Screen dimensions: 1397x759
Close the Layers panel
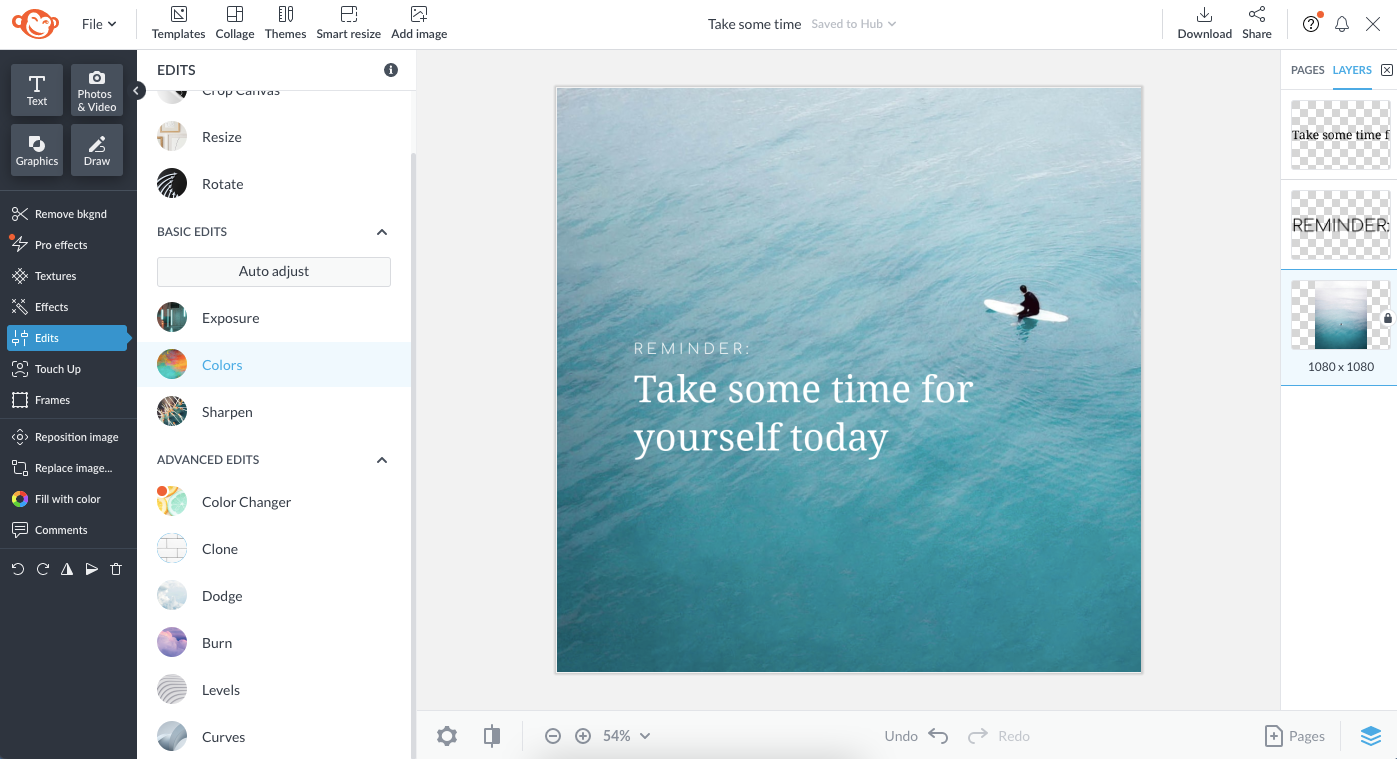(1386, 70)
